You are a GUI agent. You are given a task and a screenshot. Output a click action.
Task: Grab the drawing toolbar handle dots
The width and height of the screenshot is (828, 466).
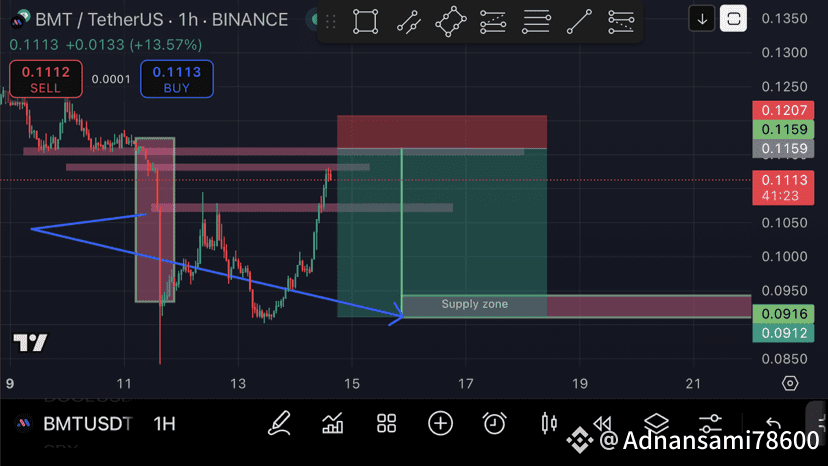[x=331, y=22]
